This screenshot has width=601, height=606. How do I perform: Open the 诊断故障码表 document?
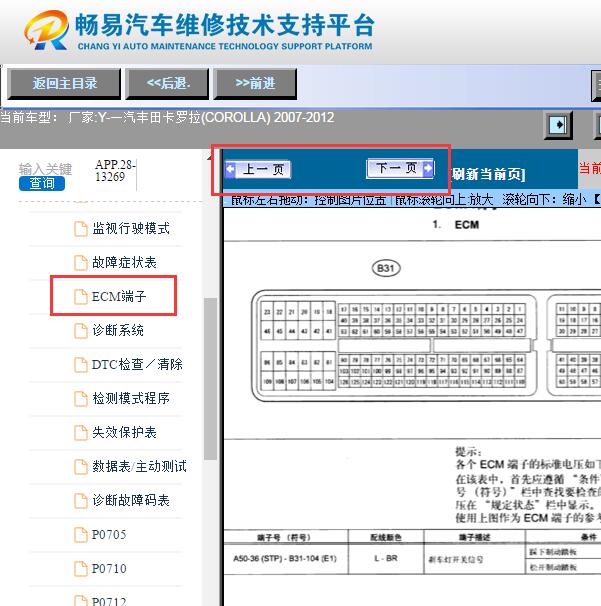pos(131,500)
